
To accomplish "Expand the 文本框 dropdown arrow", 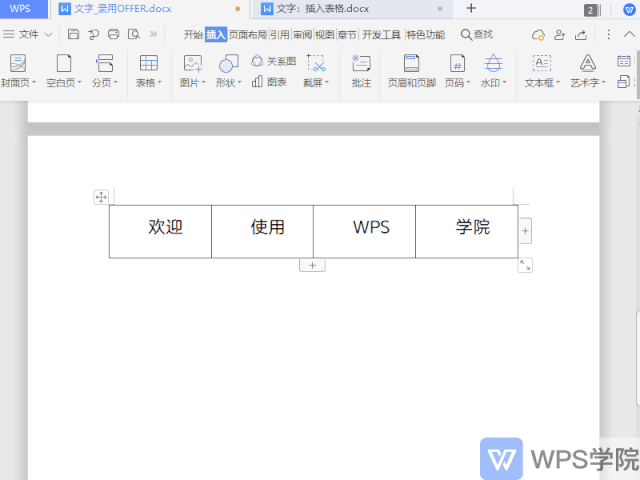I will coord(558,82).
